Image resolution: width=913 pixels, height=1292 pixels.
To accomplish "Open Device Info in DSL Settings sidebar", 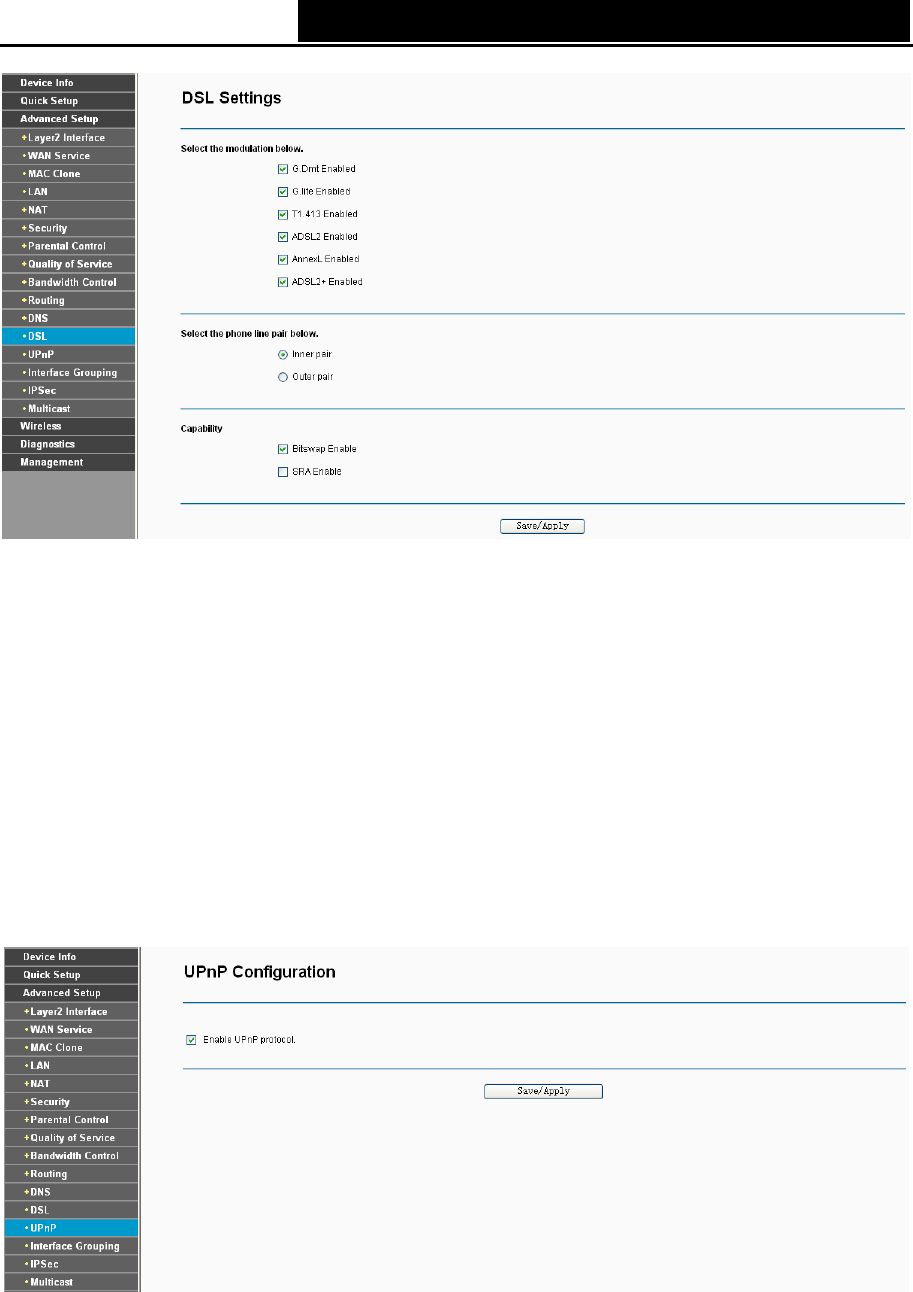I will [68, 83].
